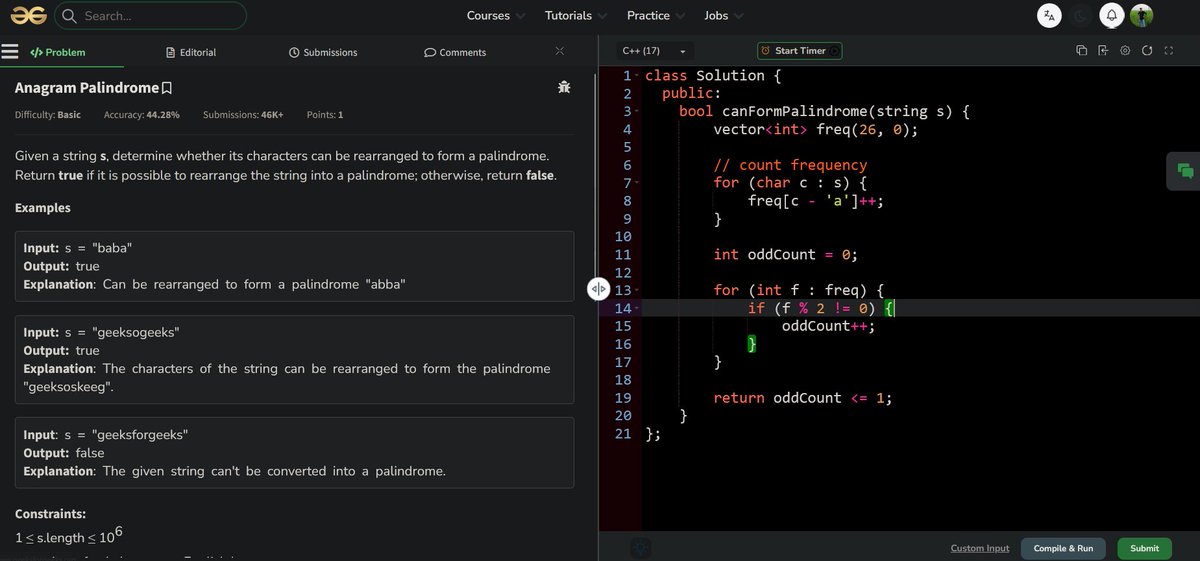The height and width of the screenshot is (561, 1200).
Task: Click the Output: false line
Action: point(63,453)
